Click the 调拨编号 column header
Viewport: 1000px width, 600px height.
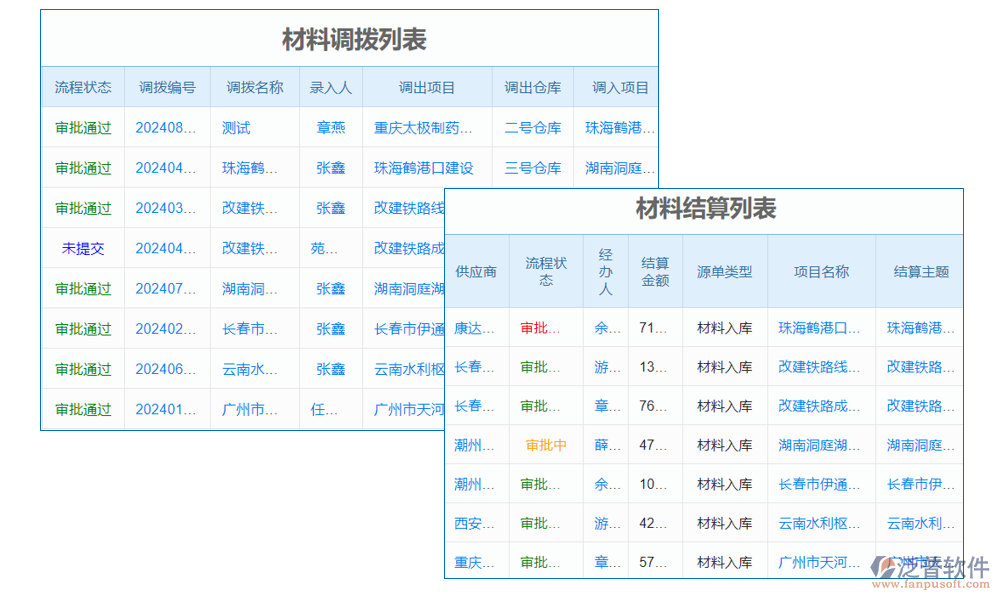(166, 87)
